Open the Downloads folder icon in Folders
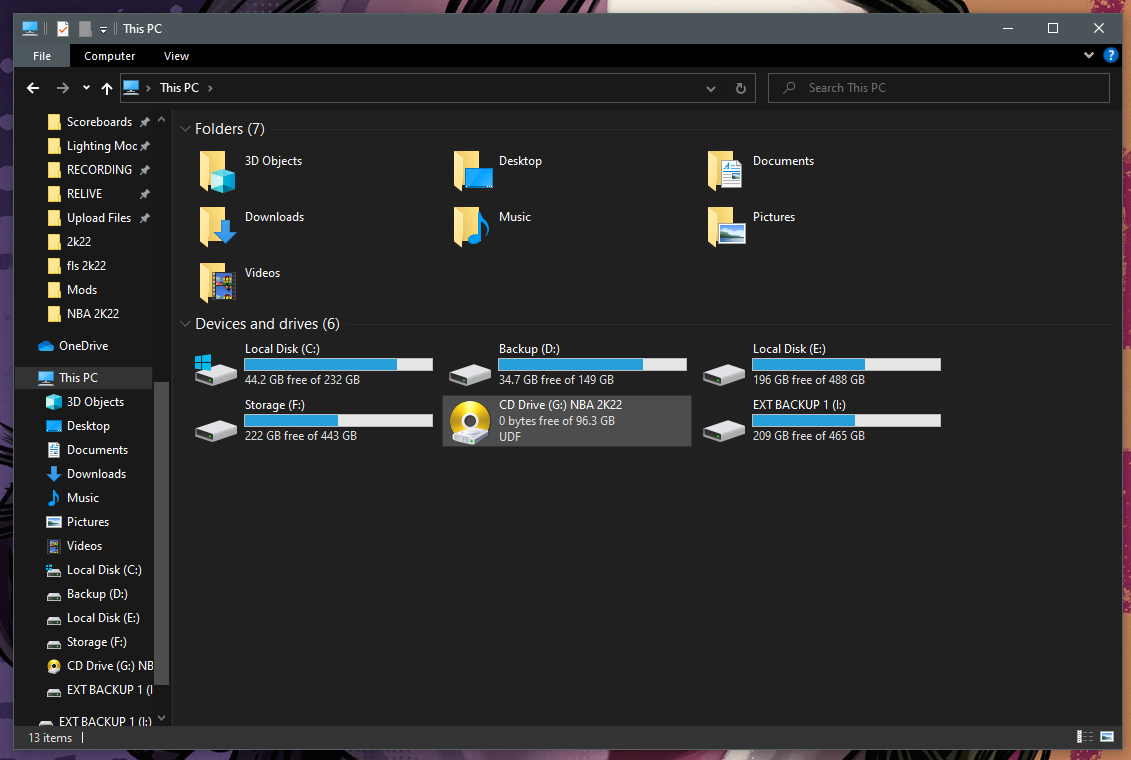The image size is (1131, 760). click(216, 226)
